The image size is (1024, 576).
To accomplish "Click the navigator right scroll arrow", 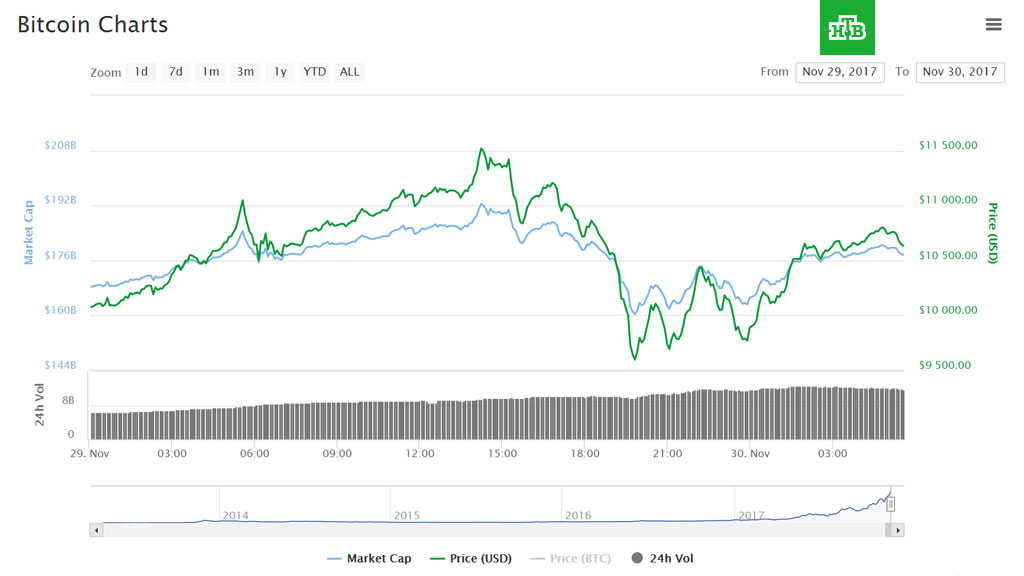I will (x=898, y=530).
